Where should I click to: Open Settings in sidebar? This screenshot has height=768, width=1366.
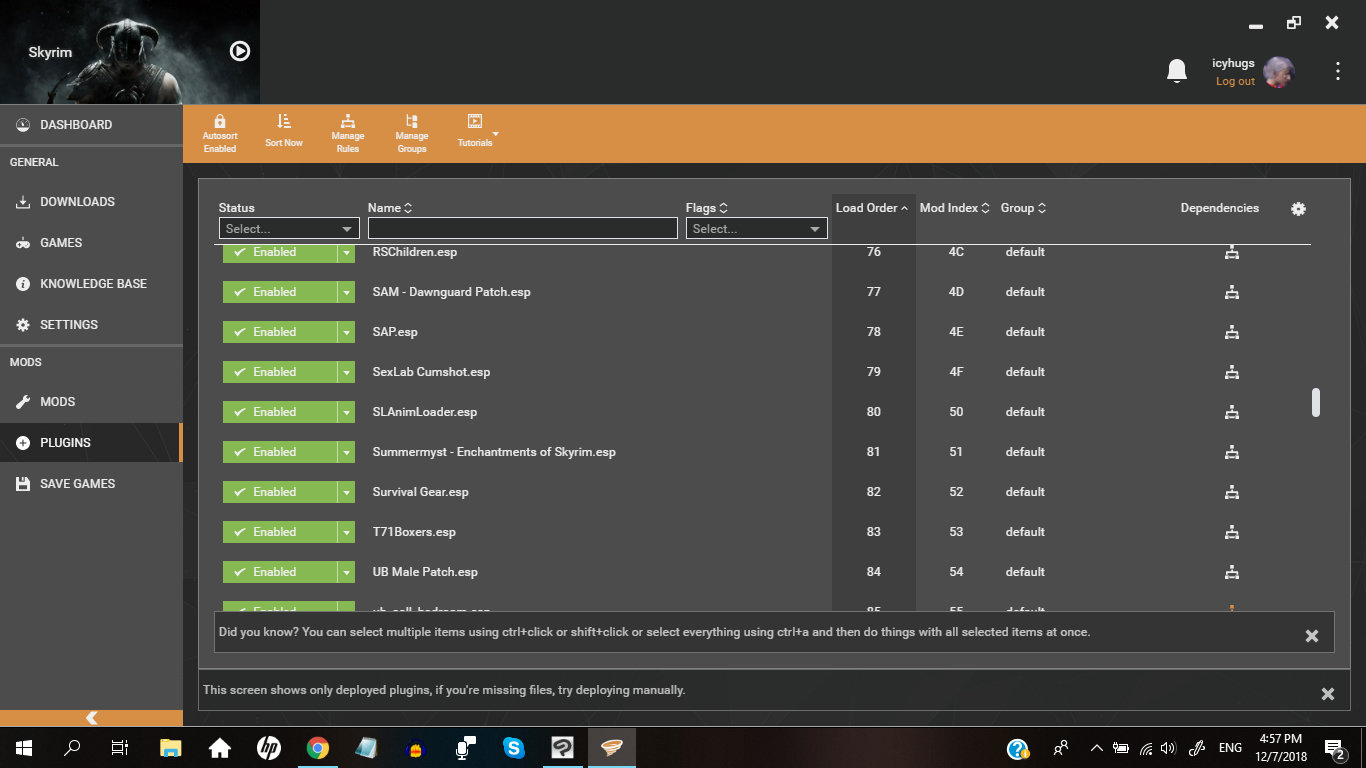[x=91, y=325]
